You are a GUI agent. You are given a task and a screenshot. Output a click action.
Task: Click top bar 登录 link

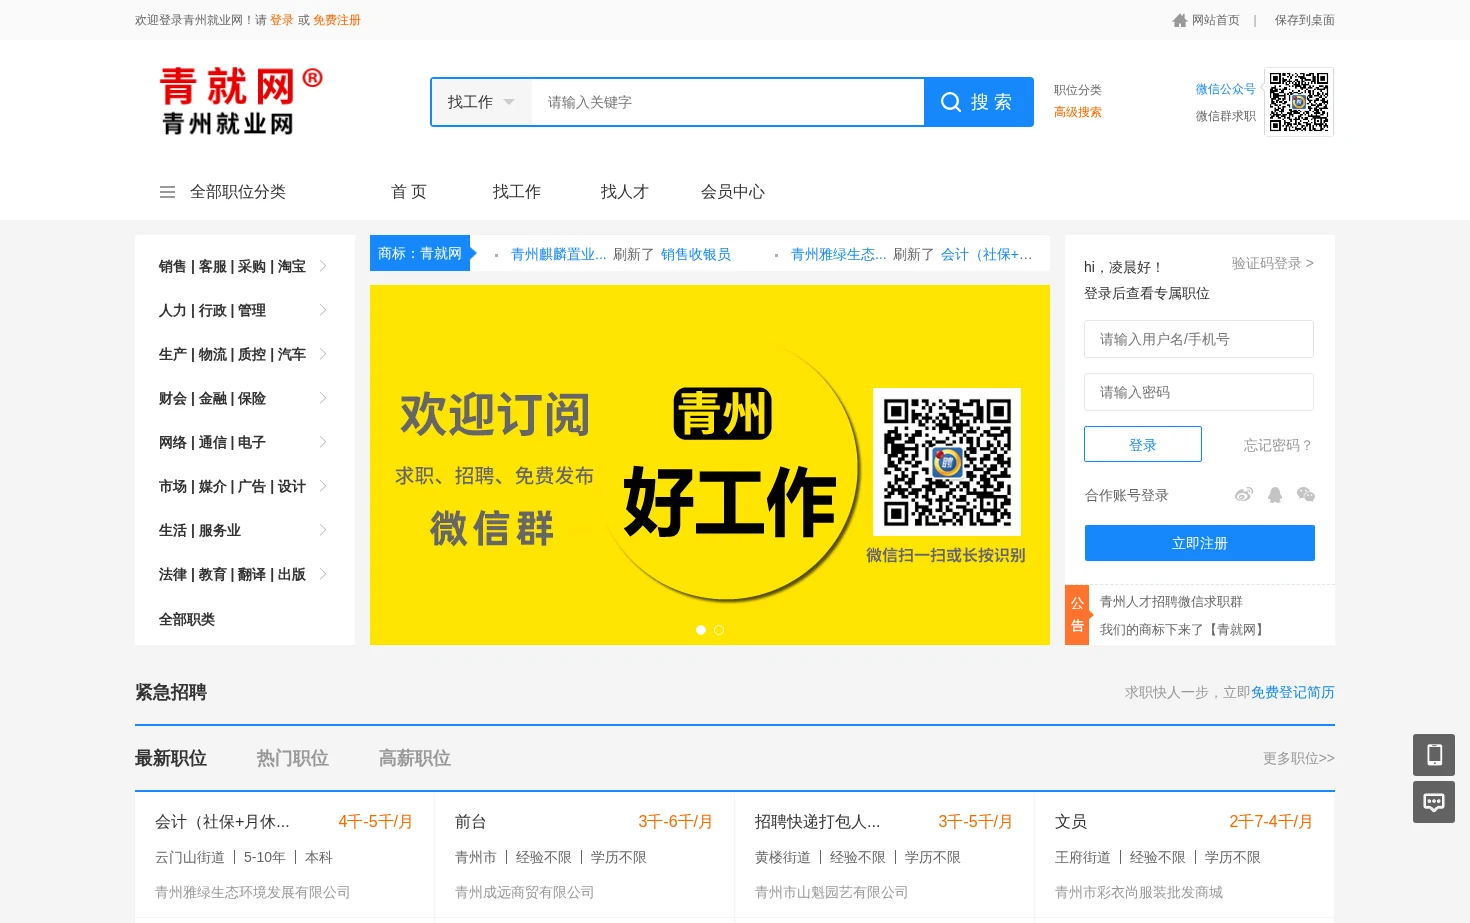282,20
